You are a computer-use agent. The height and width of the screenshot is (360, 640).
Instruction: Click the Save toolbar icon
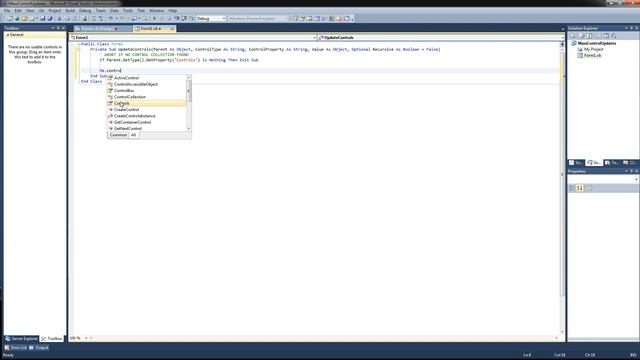[42, 18]
